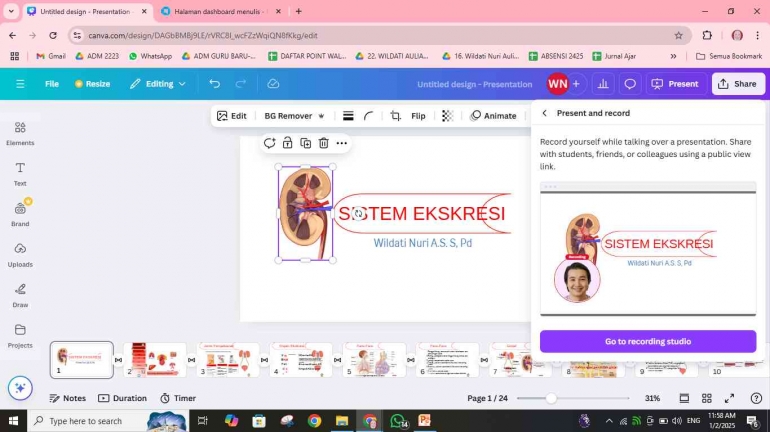Open the corner rounding tool
The image size is (770, 432).
pyautogui.click(x=368, y=116)
